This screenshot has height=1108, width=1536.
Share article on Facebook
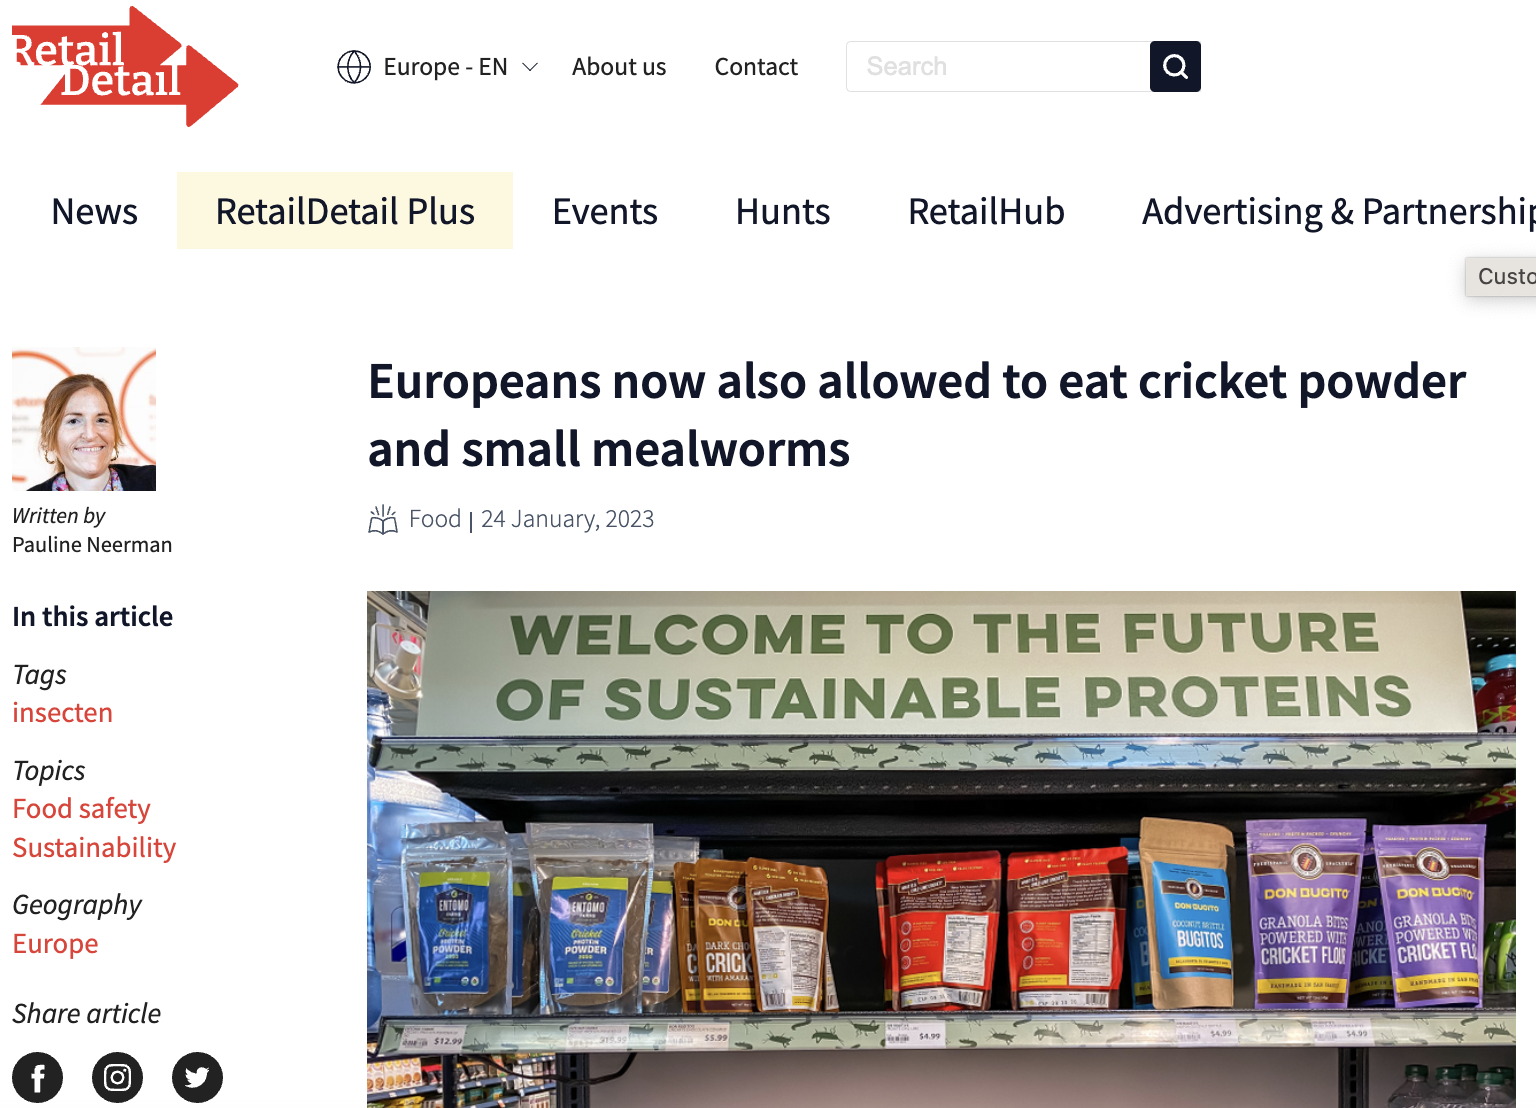click(38, 1077)
